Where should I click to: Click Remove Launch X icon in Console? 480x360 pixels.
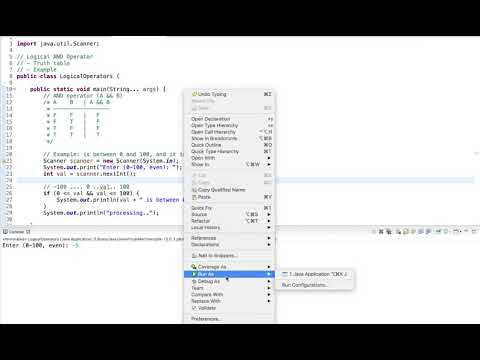tap(381, 231)
